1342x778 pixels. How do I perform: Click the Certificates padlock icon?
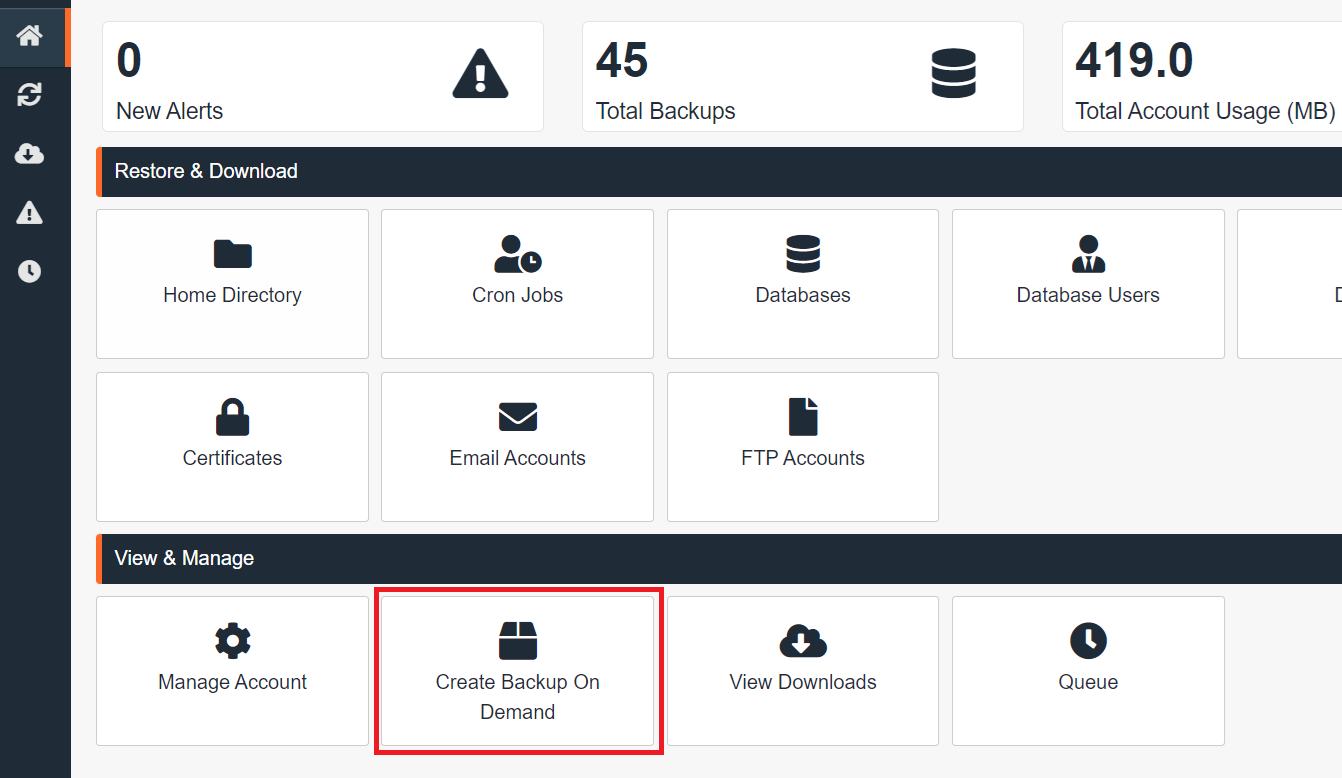pos(232,417)
